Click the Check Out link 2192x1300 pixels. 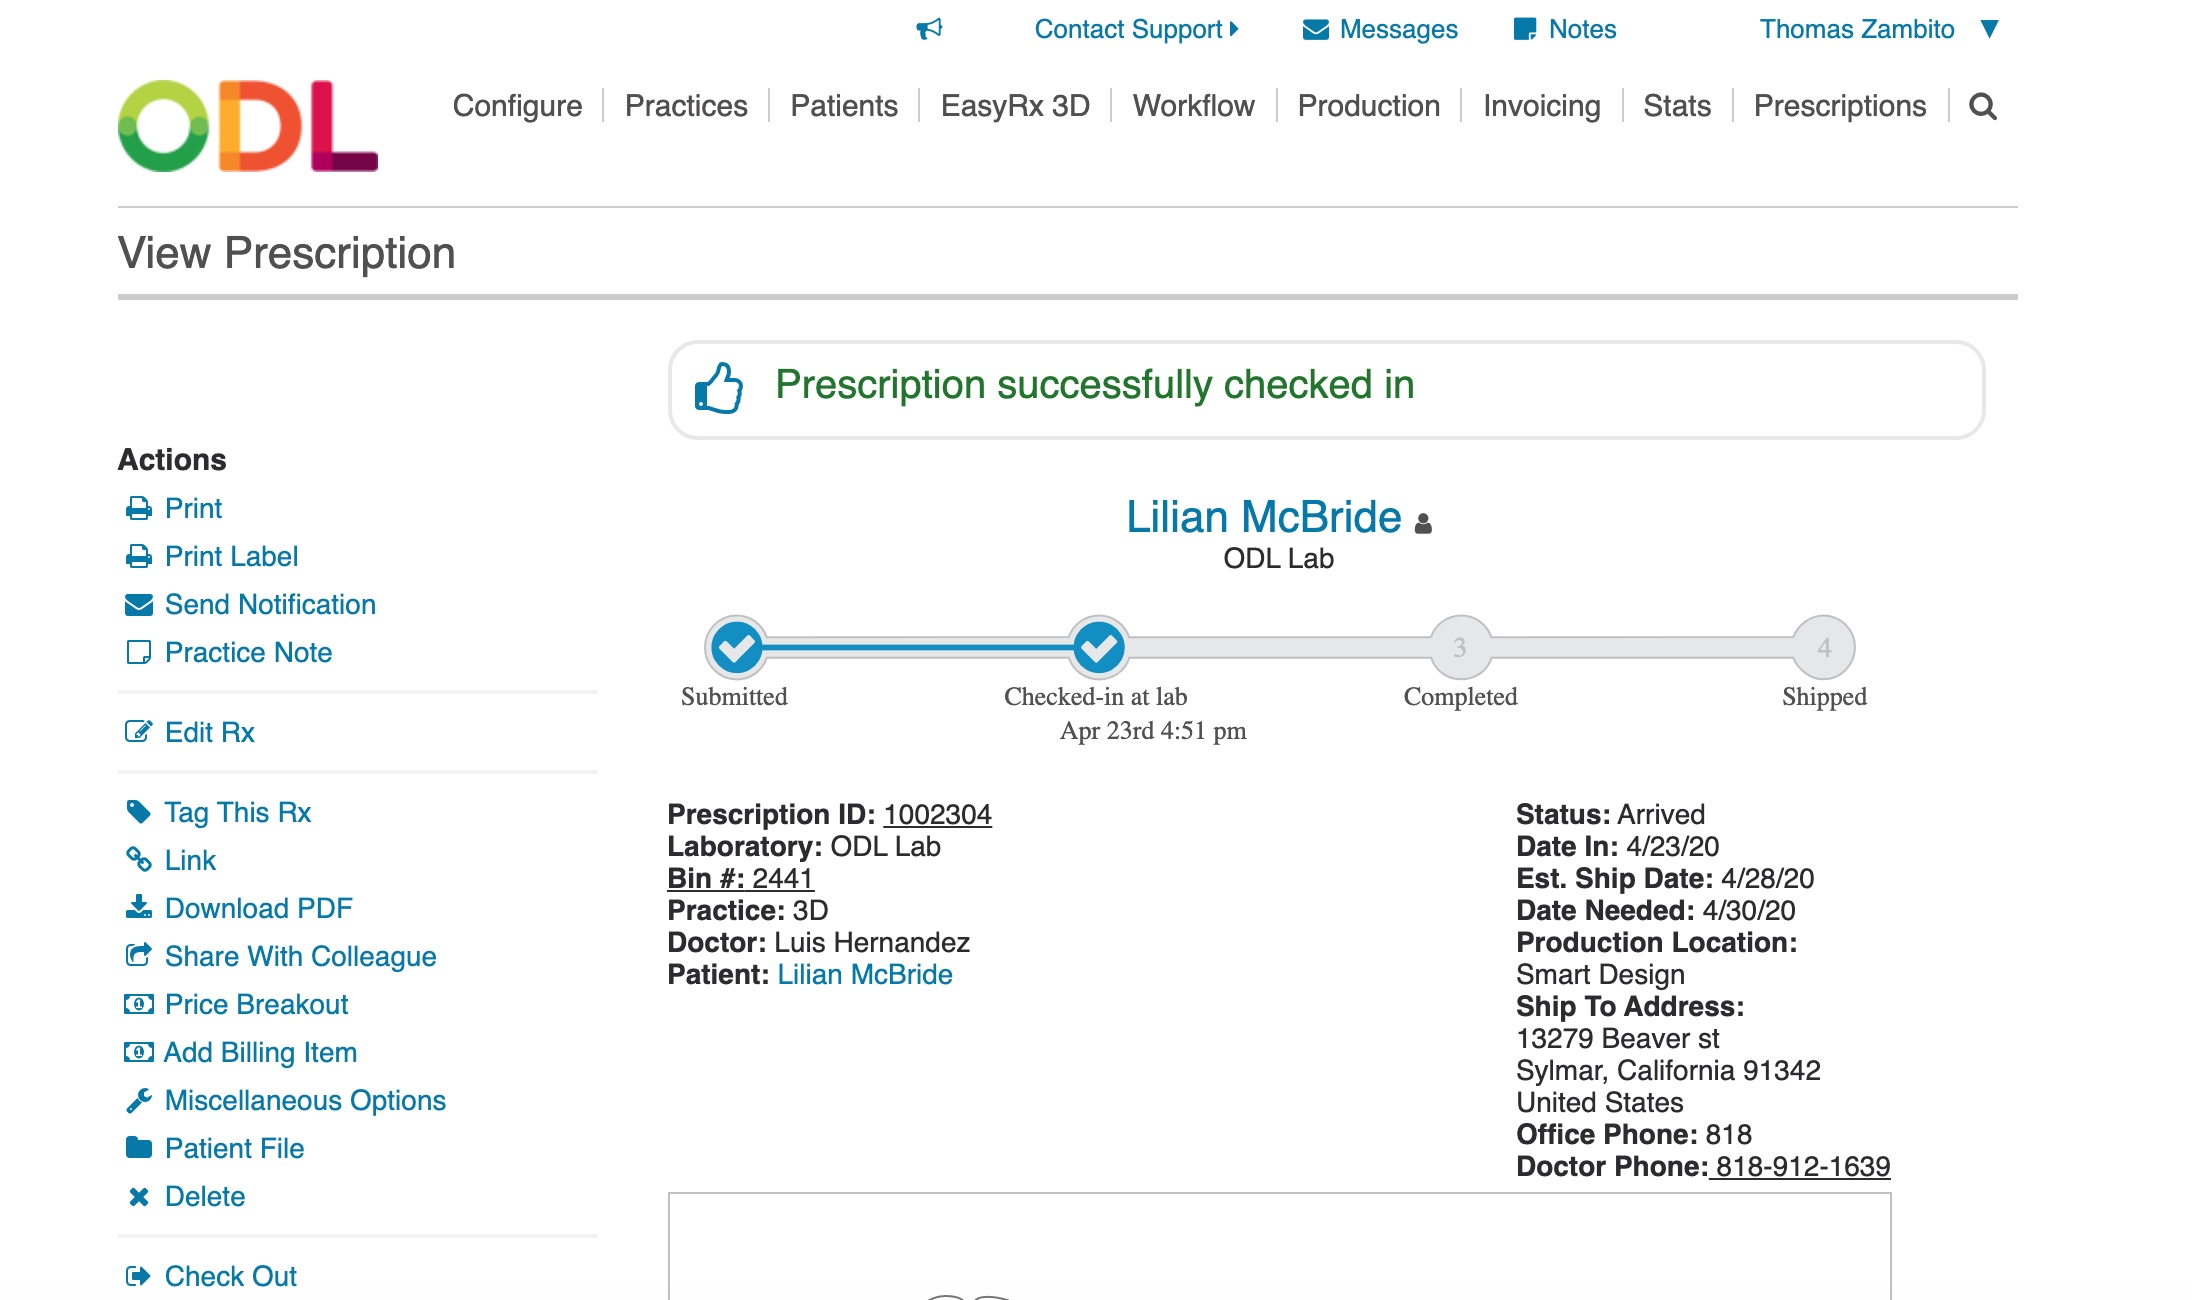(230, 1276)
